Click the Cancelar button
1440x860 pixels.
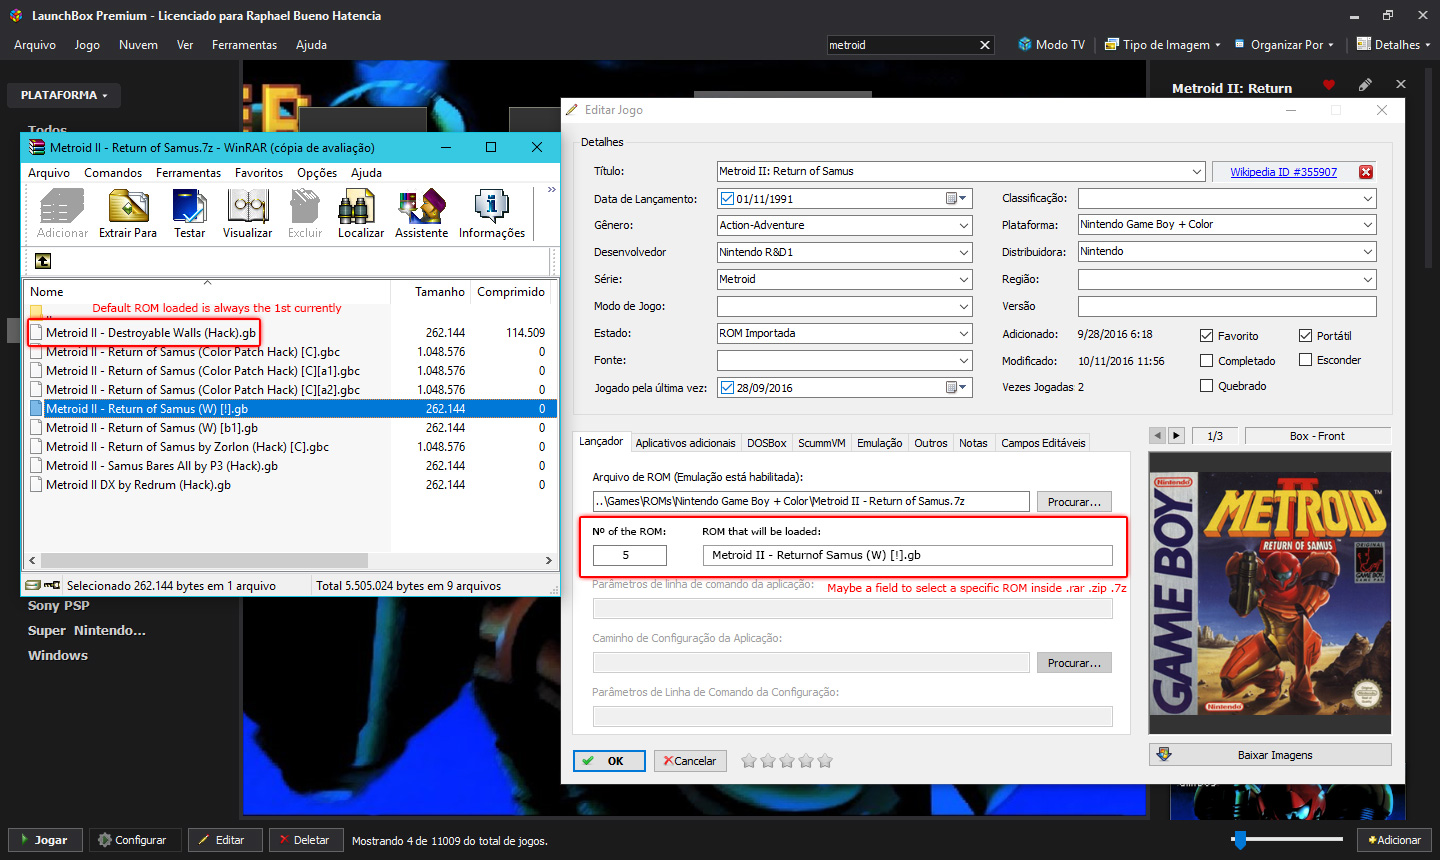tap(690, 761)
